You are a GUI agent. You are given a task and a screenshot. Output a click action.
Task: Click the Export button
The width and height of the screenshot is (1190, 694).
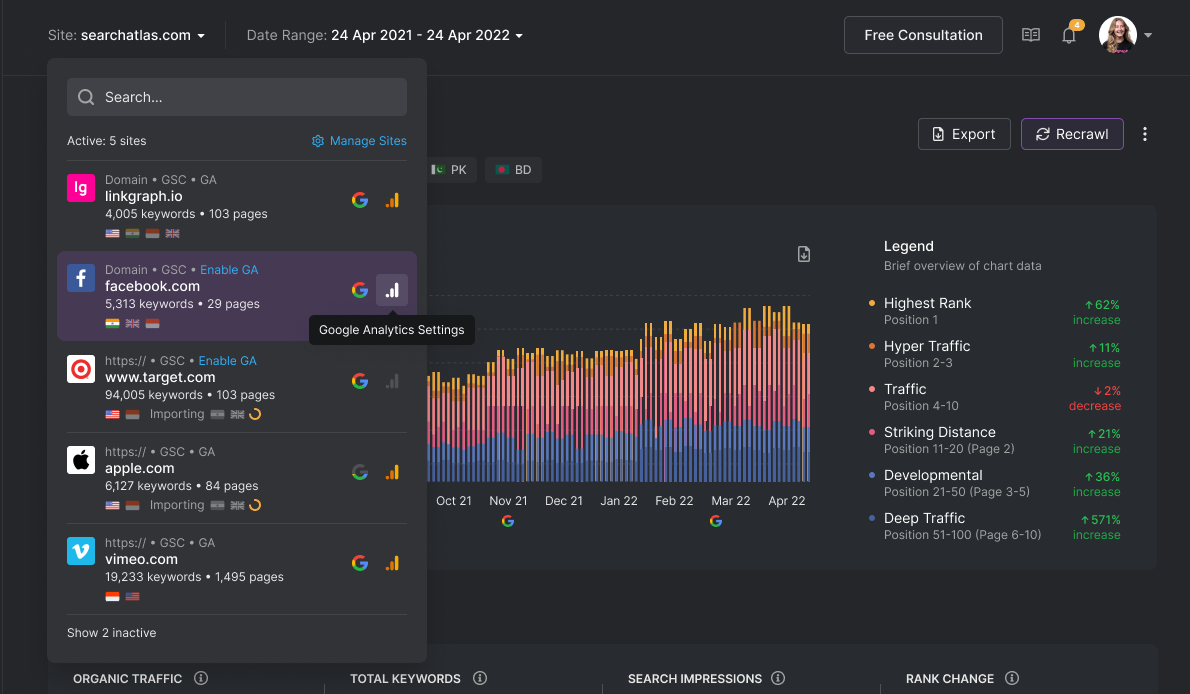click(964, 134)
